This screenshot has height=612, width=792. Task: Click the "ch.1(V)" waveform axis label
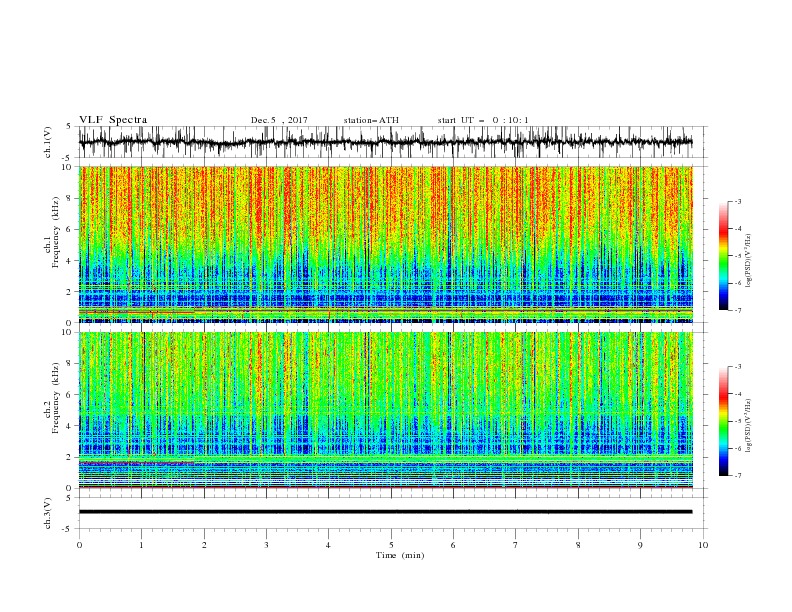pos(48,142)
